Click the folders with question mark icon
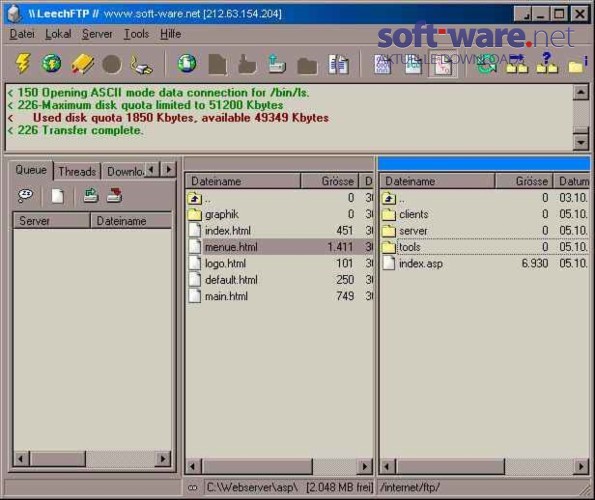This screenshot has height=500, width=595. click(x=547, y=63)
